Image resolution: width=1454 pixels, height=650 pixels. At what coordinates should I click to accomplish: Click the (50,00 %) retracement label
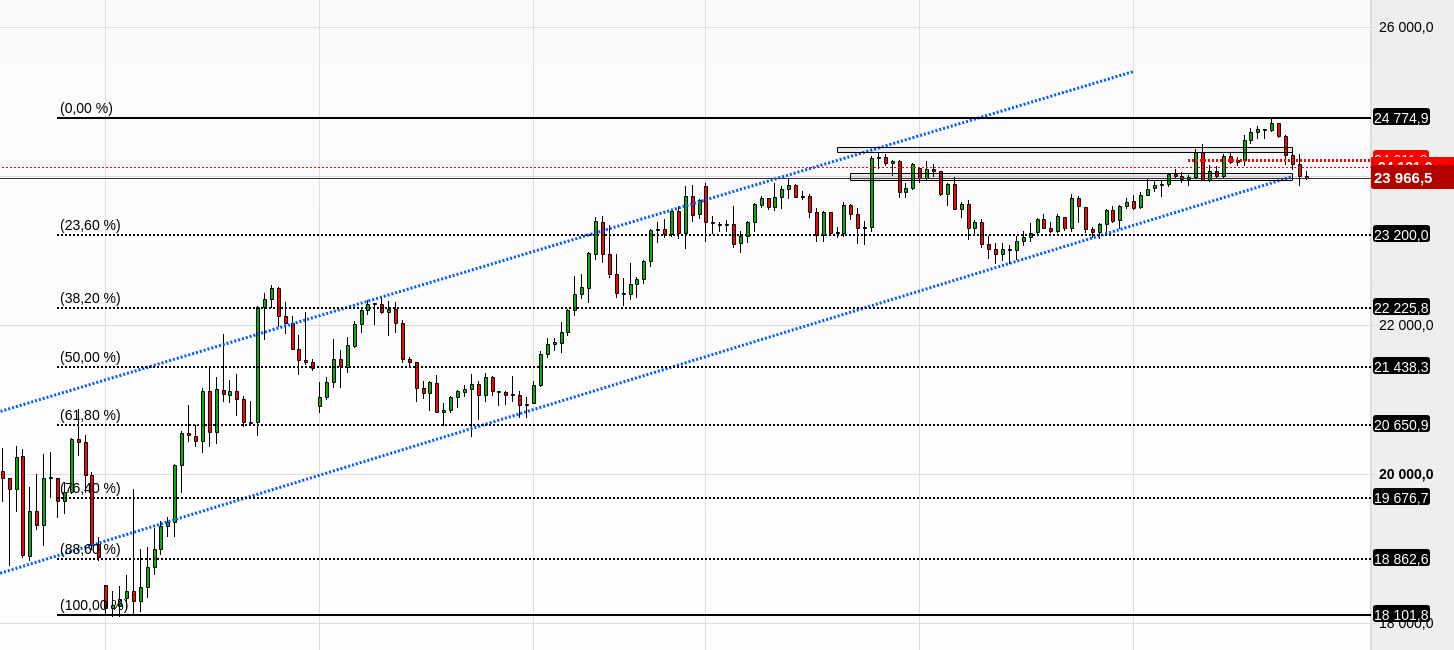90,357
